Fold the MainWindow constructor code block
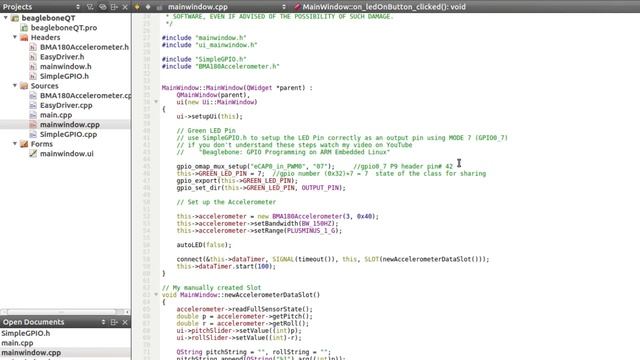 pyautogui.click(x=156, y=102)
